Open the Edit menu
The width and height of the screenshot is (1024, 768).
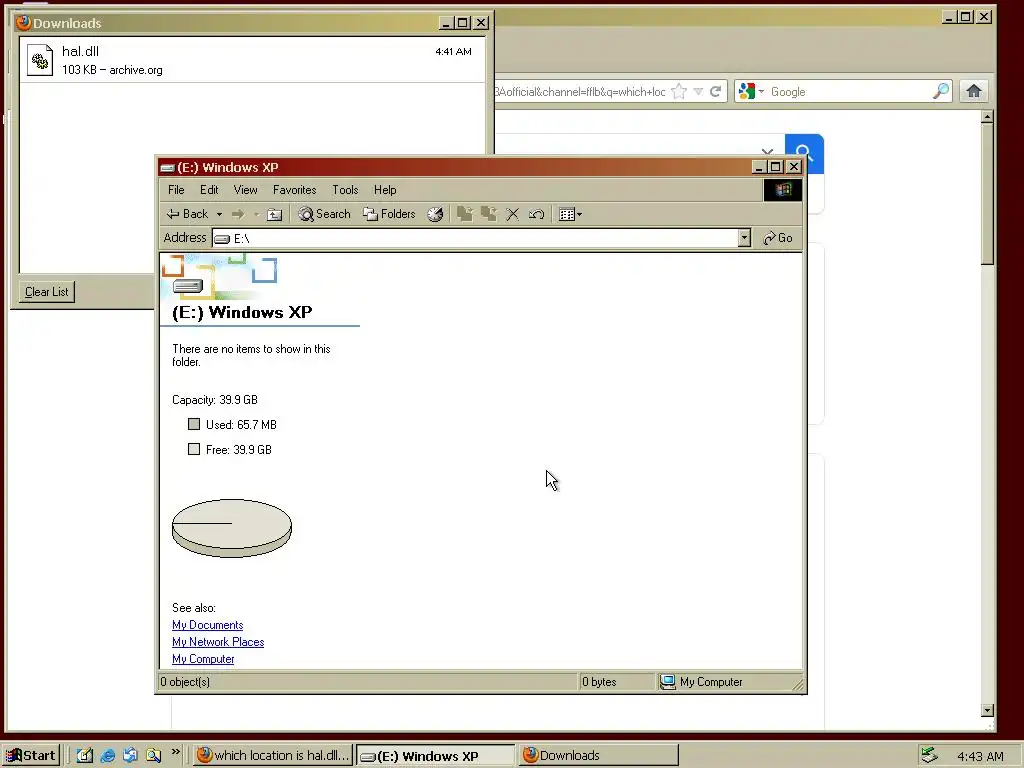point(209,190)
